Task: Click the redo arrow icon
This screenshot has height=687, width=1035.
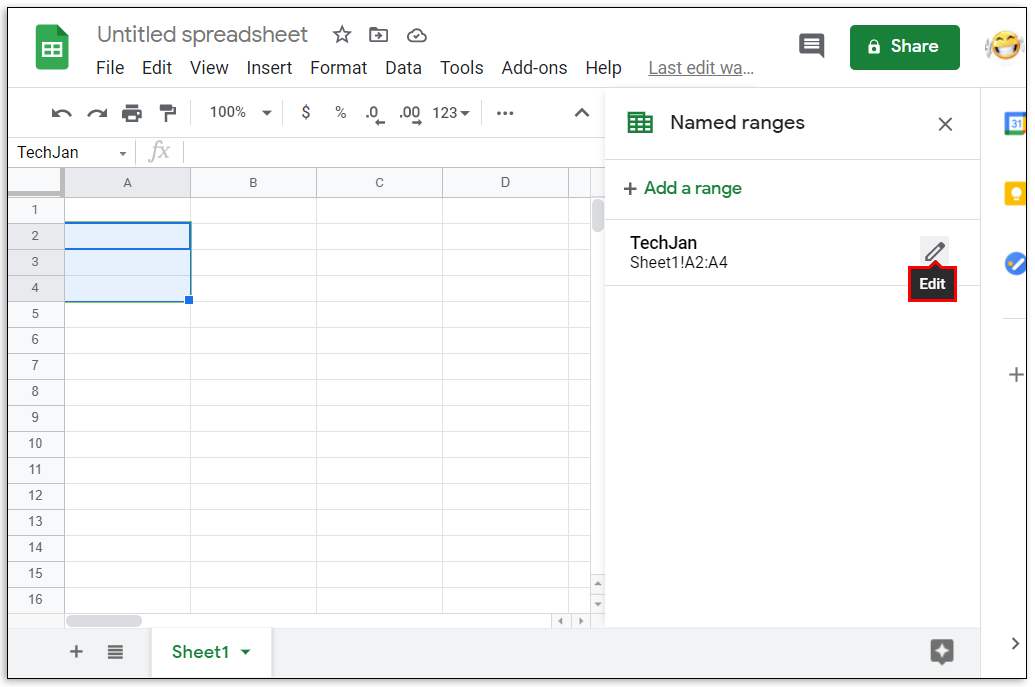Action: (x=97, y=113)
